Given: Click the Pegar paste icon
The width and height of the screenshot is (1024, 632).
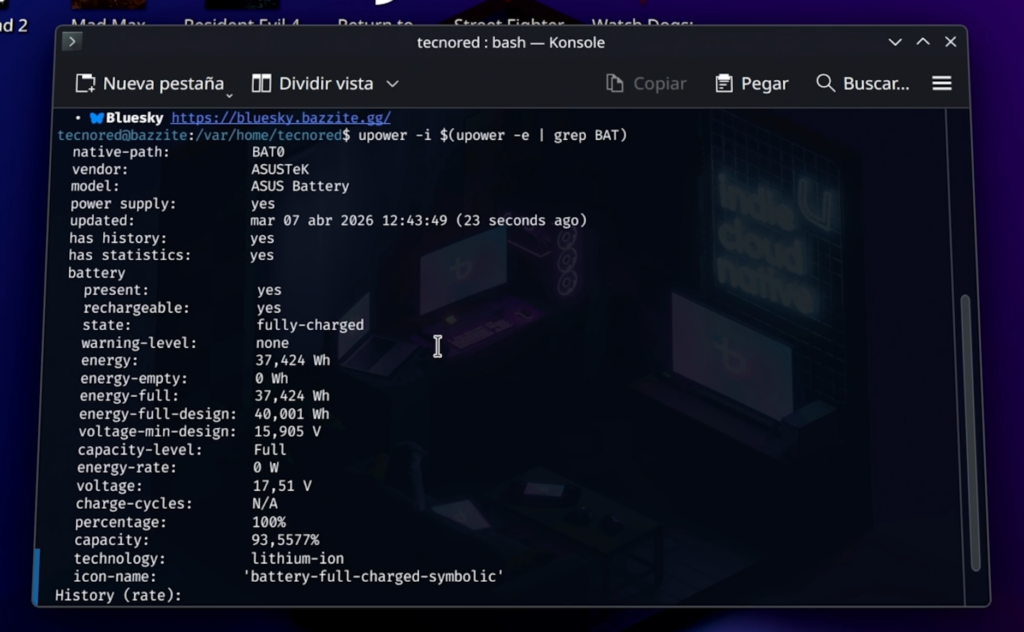Looking at the screenshot, I should 722,83.
